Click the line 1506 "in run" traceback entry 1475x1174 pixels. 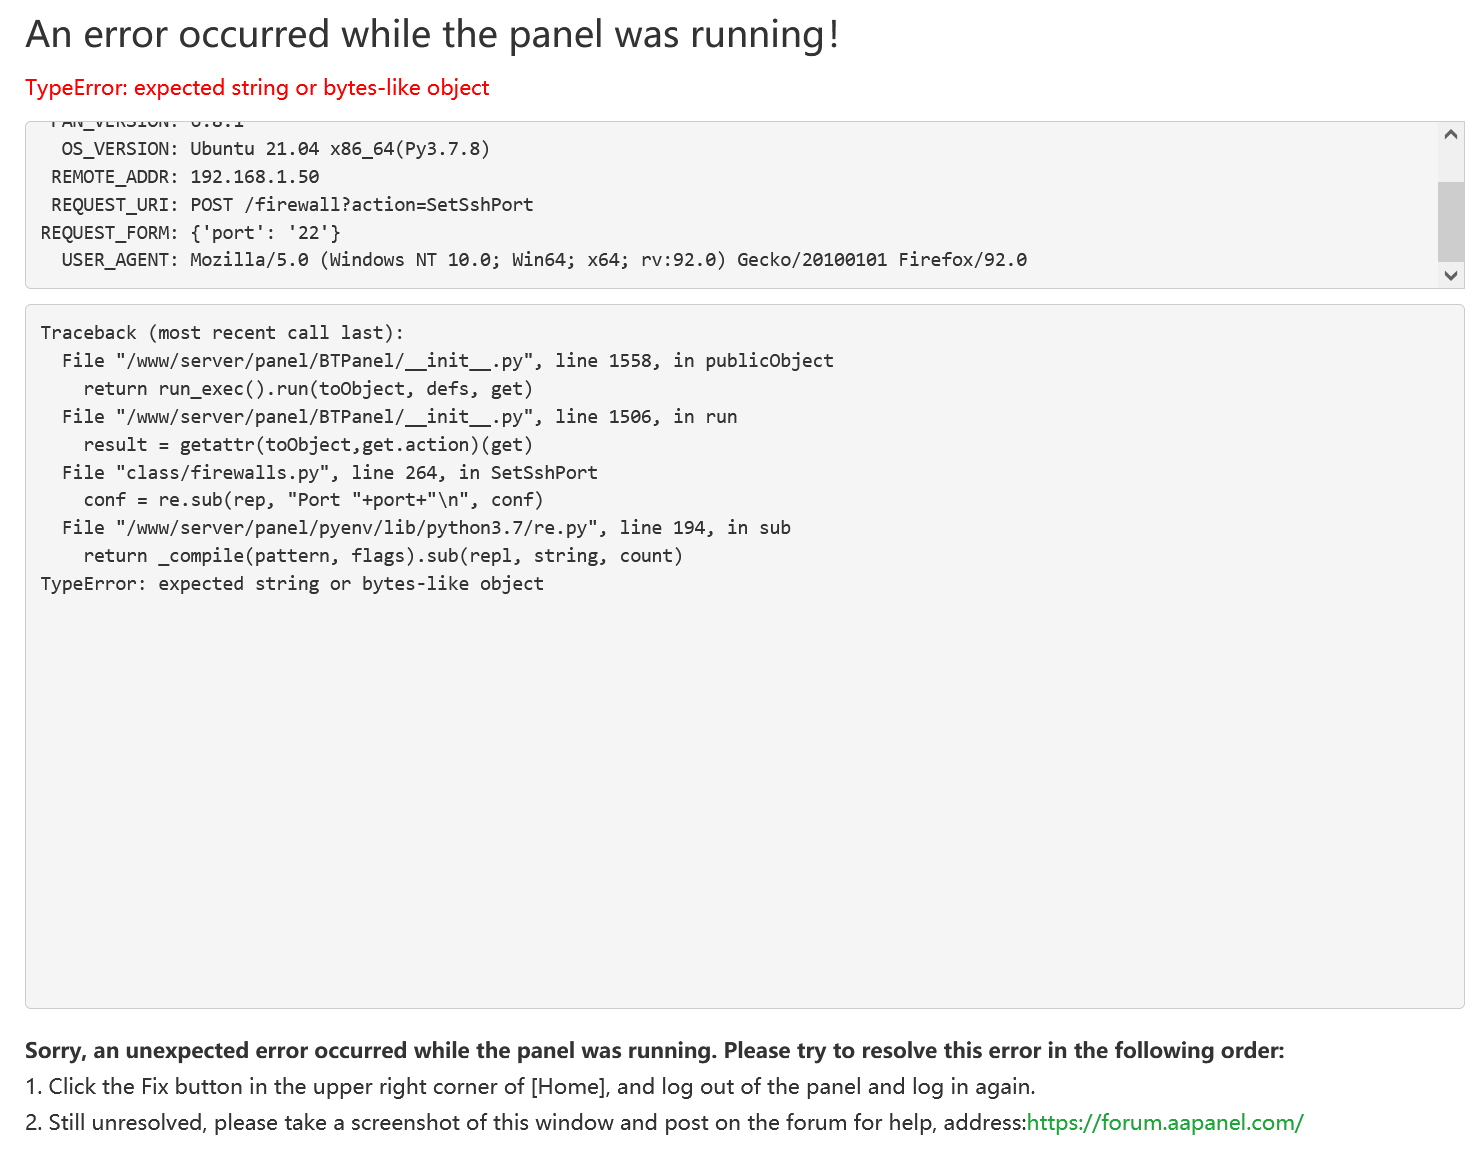pos(399,417)
